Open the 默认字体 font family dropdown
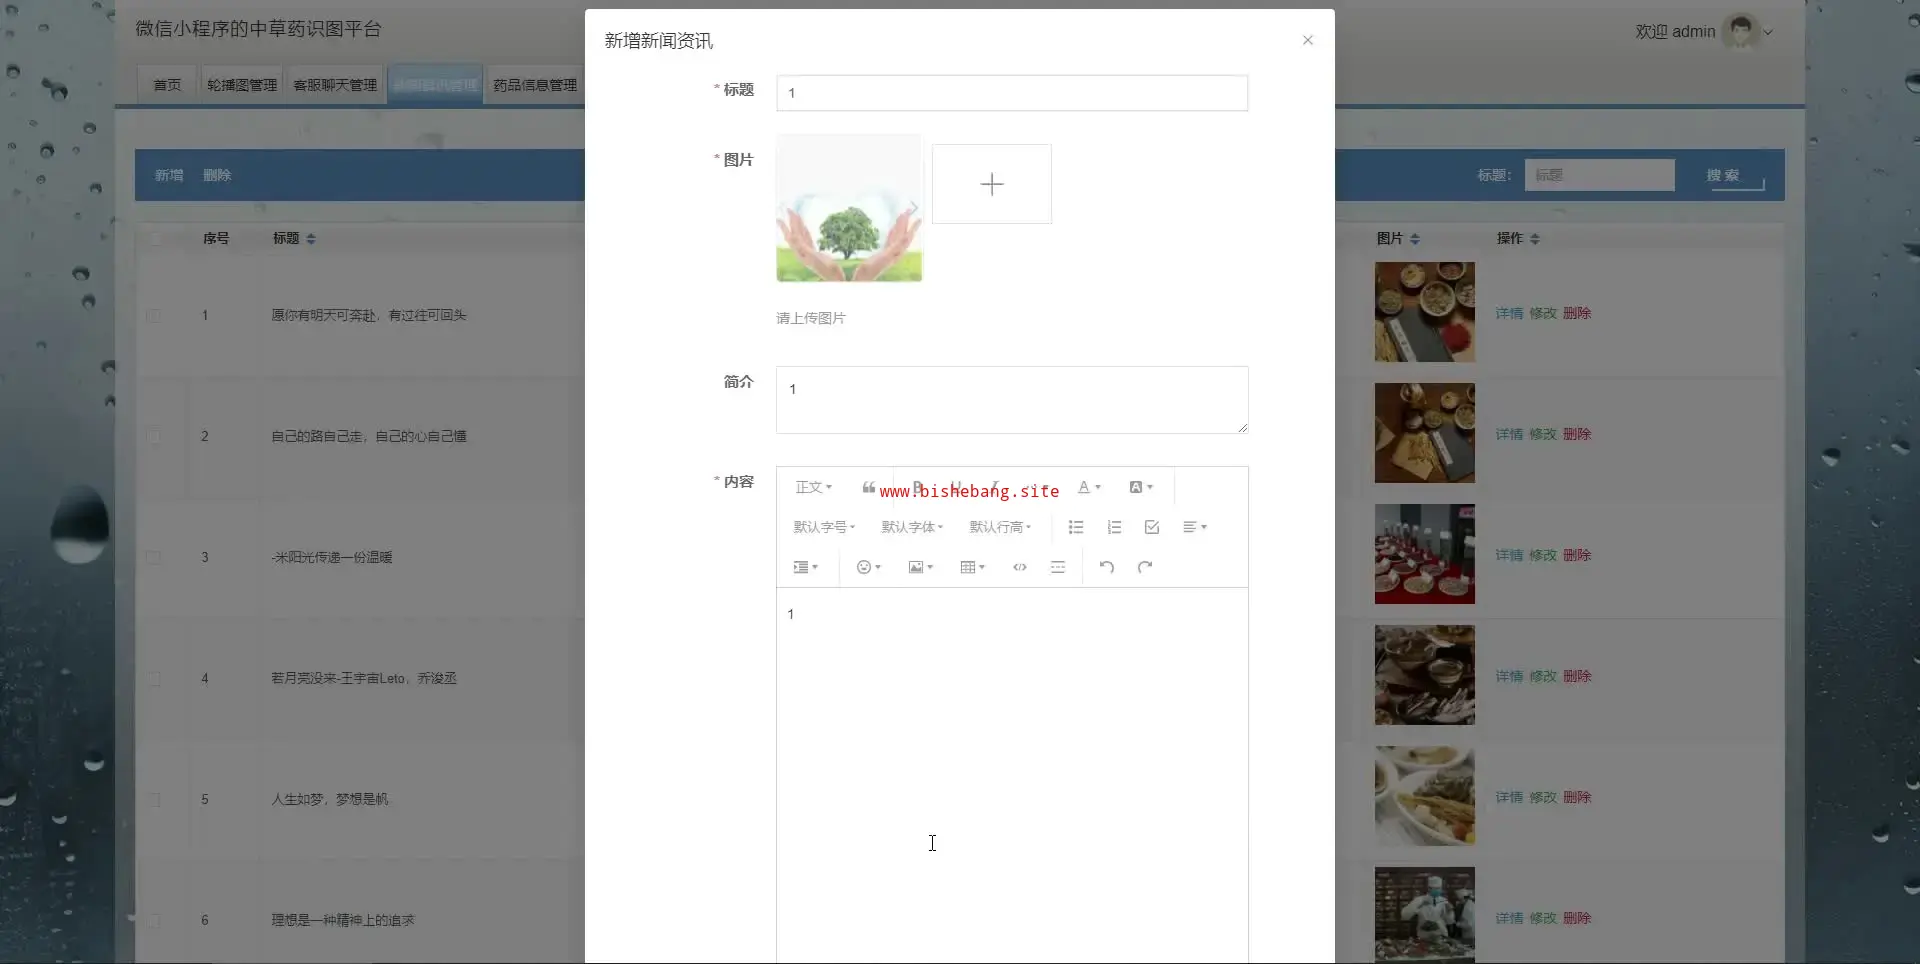This screenshot has height=964, width=1920. coord(912,527)
